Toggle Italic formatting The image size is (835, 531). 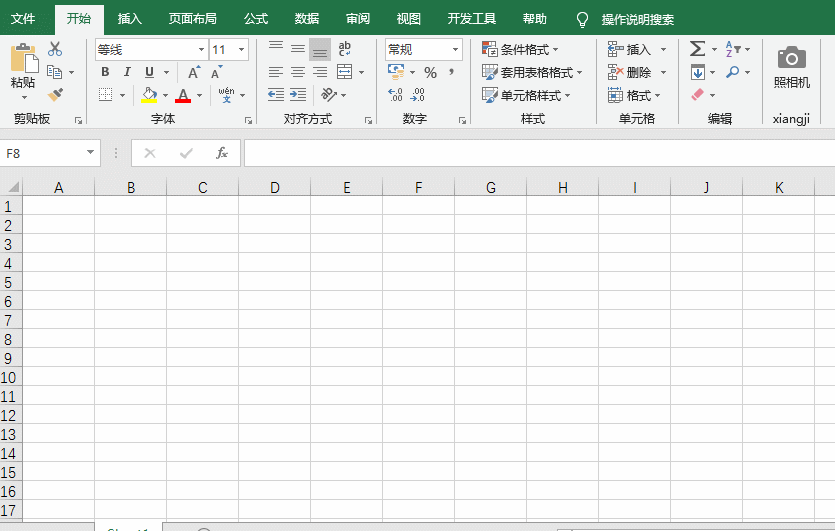127,72
